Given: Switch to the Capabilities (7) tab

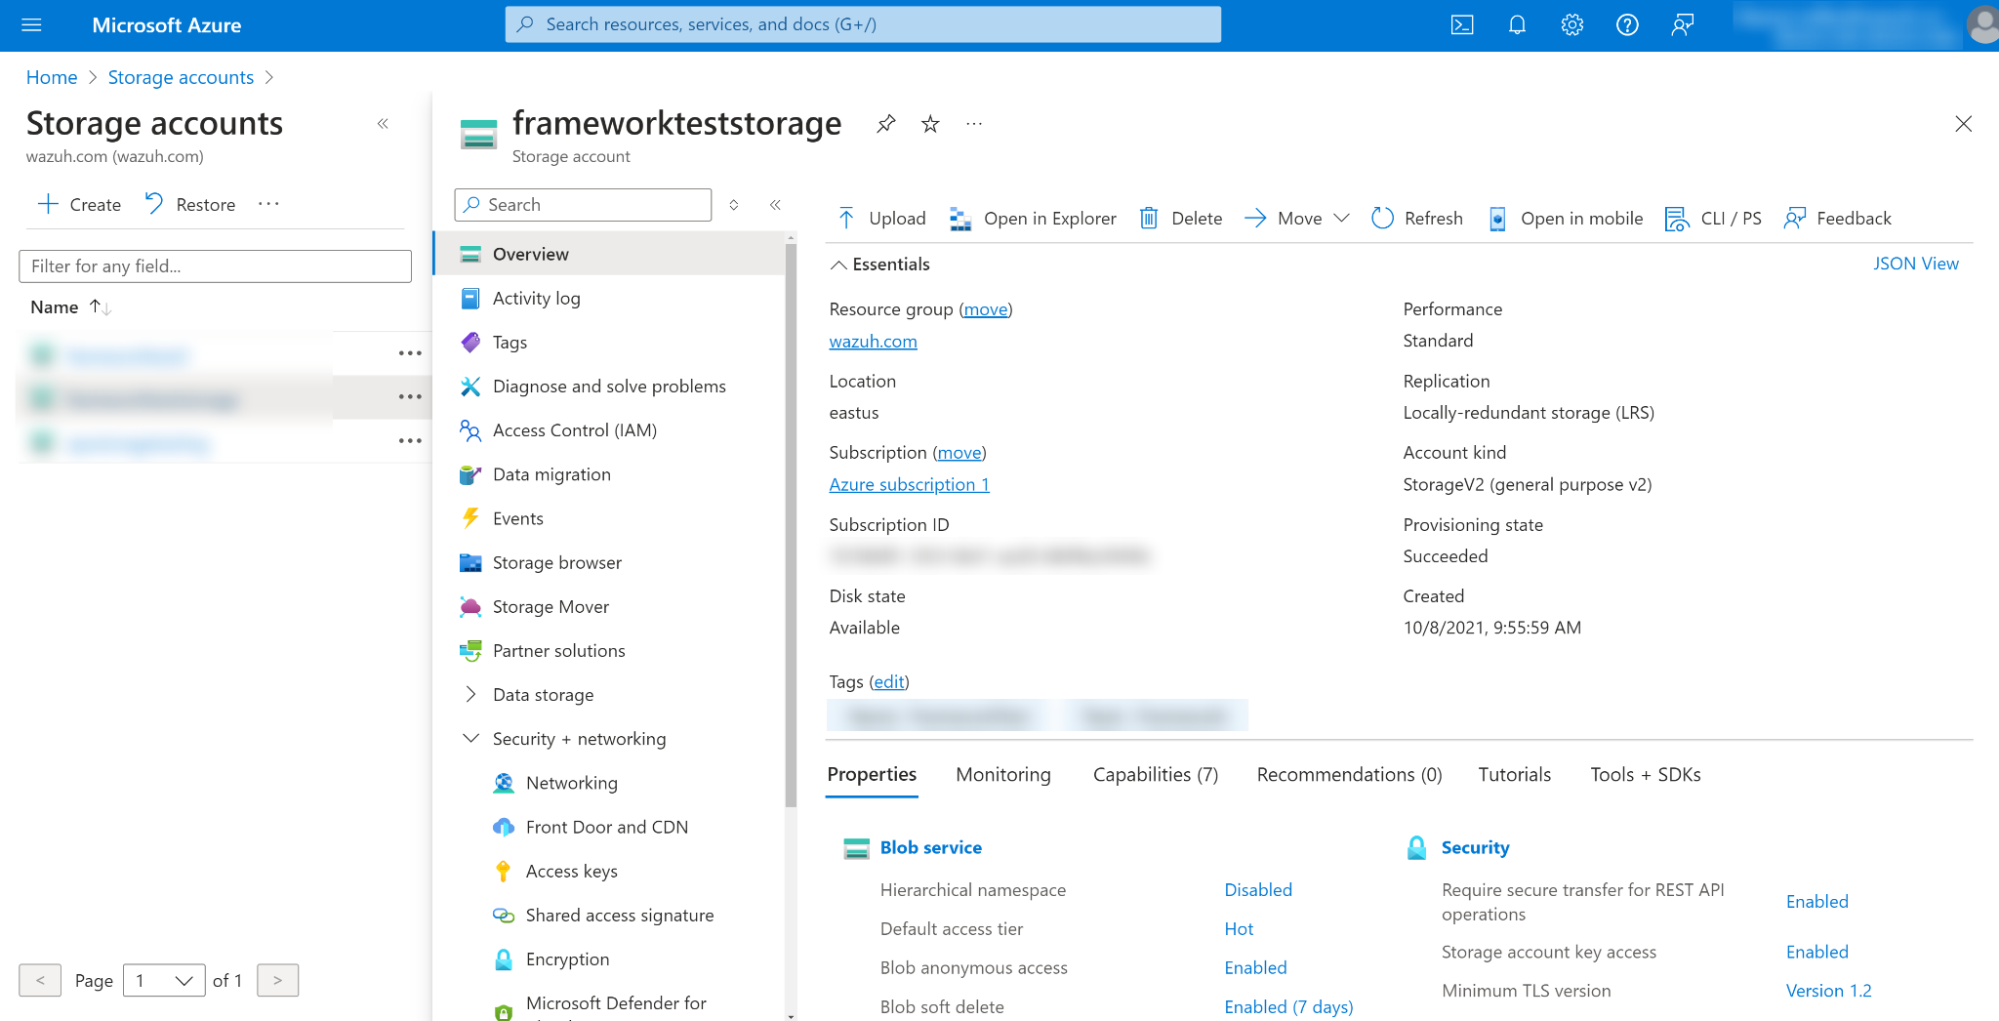Looking at the screenshot, I should (x=1155, y=774).
